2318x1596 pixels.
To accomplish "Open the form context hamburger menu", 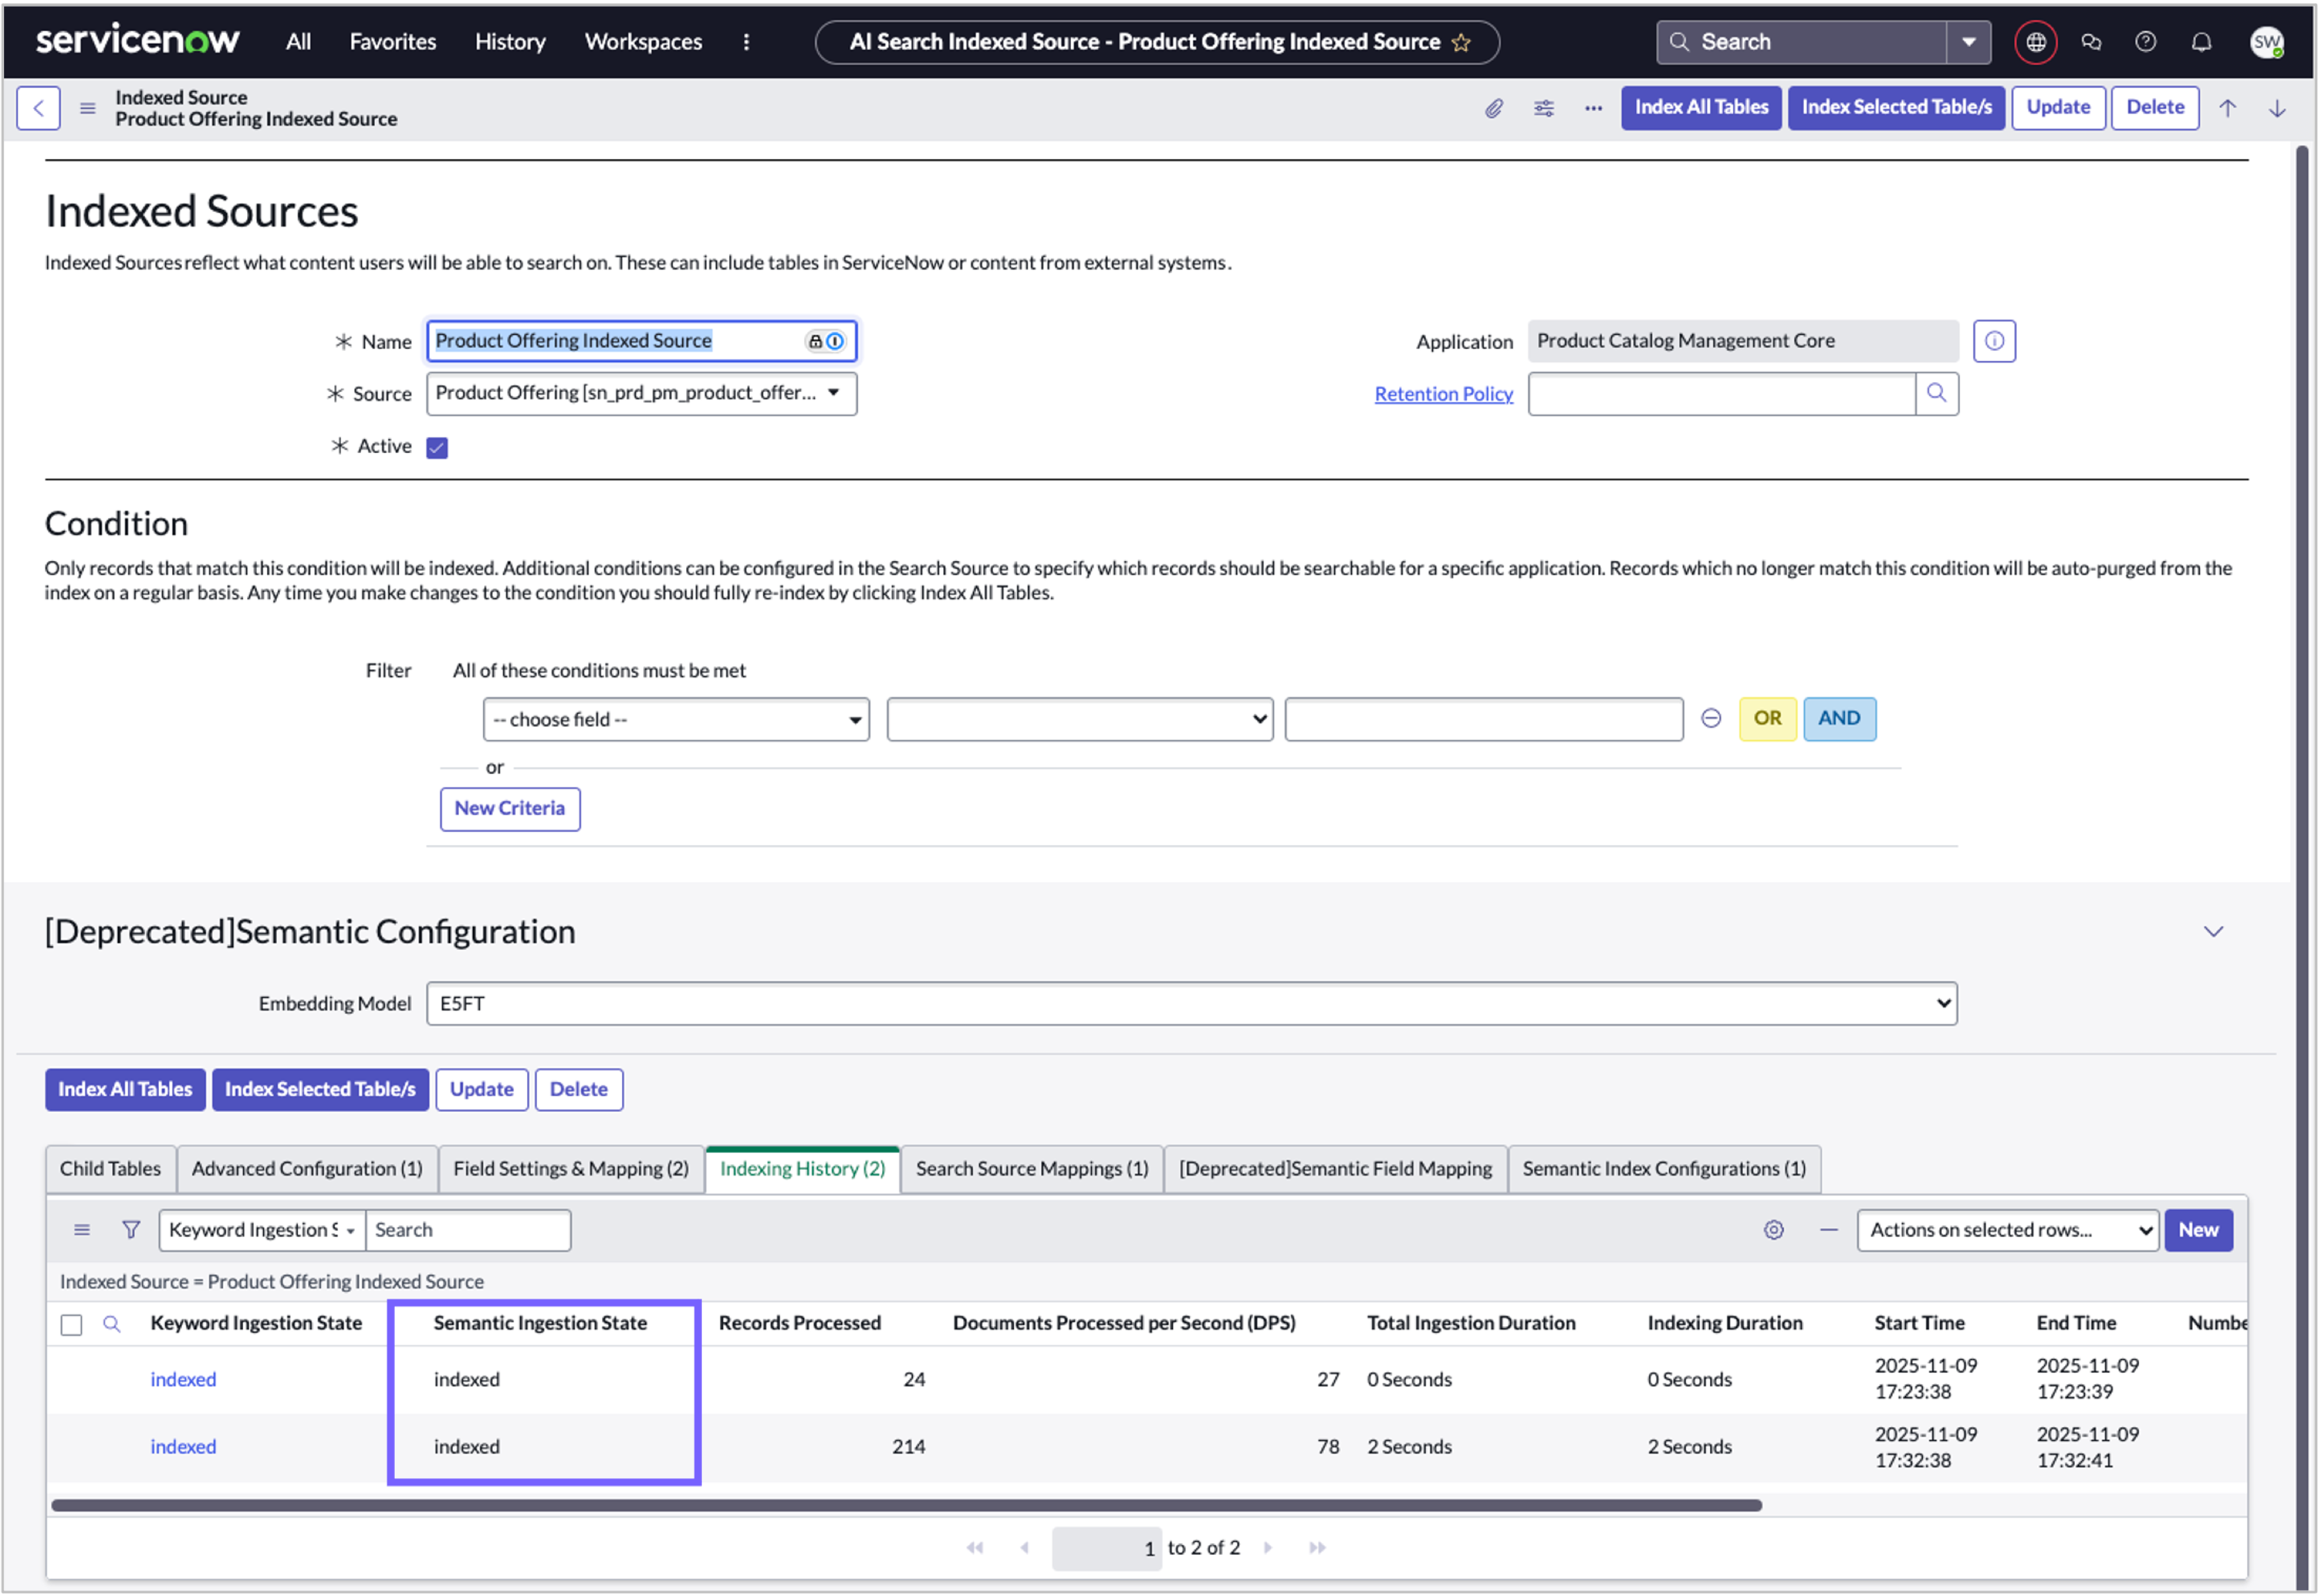I will tap(88, 108).
